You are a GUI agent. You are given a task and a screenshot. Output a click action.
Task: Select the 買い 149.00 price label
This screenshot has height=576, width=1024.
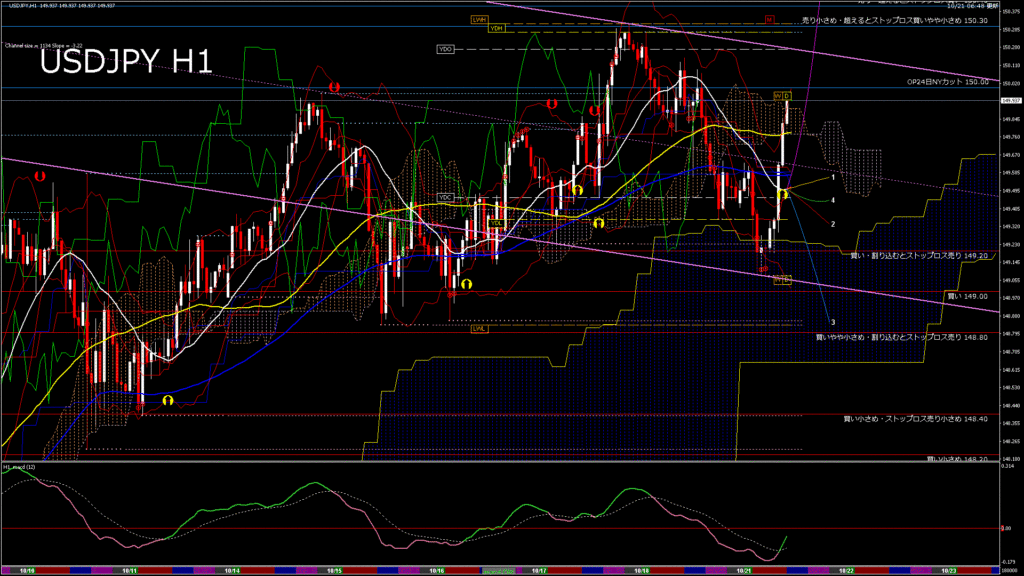(x=966, y=296)
